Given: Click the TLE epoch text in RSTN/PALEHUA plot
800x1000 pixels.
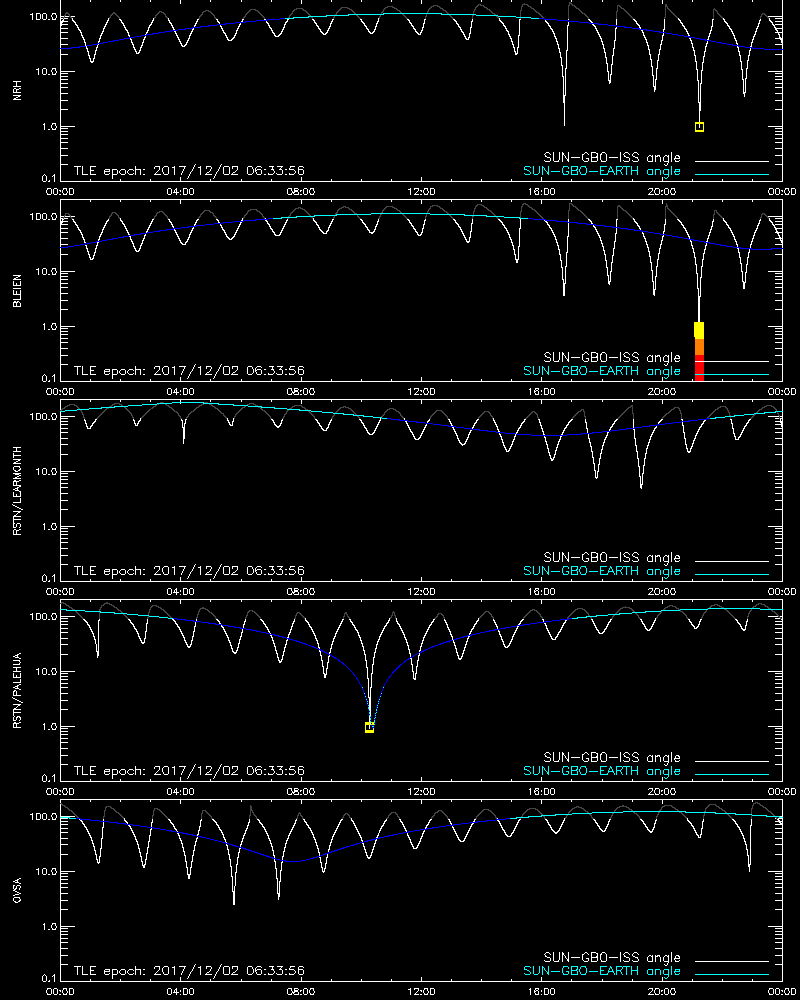Looking at the screenshot, I should (x=189, y=770).
